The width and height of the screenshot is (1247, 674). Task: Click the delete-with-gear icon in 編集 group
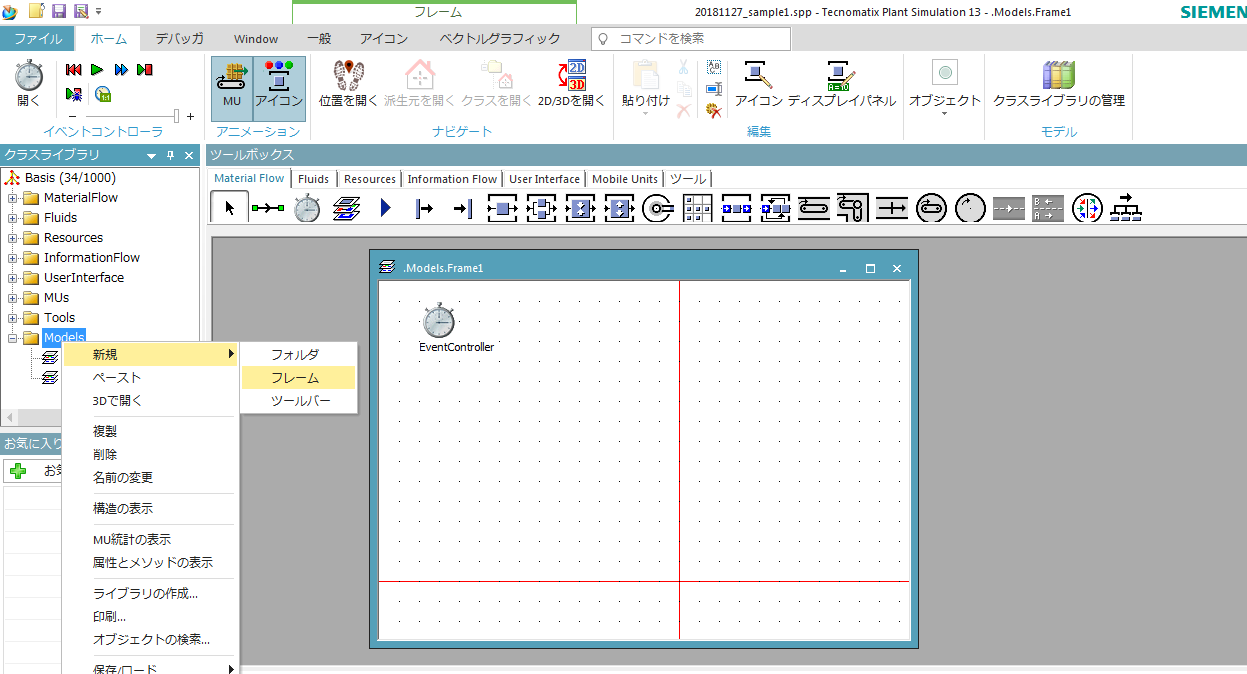click(713, 110)
